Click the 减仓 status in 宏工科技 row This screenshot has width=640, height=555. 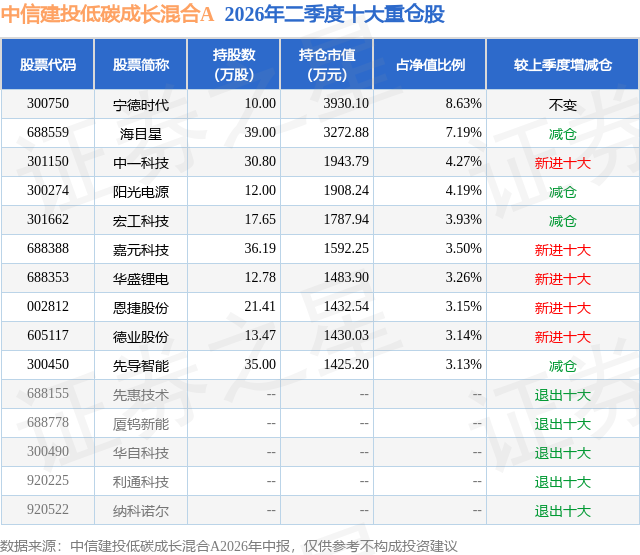click(563, 221)
